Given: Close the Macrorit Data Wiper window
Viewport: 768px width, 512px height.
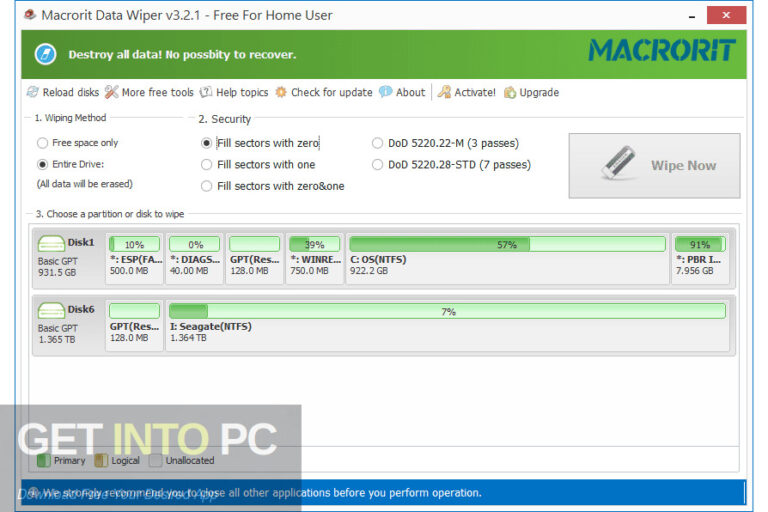Looking at the screenshot, I should click(x=726, y=15).
